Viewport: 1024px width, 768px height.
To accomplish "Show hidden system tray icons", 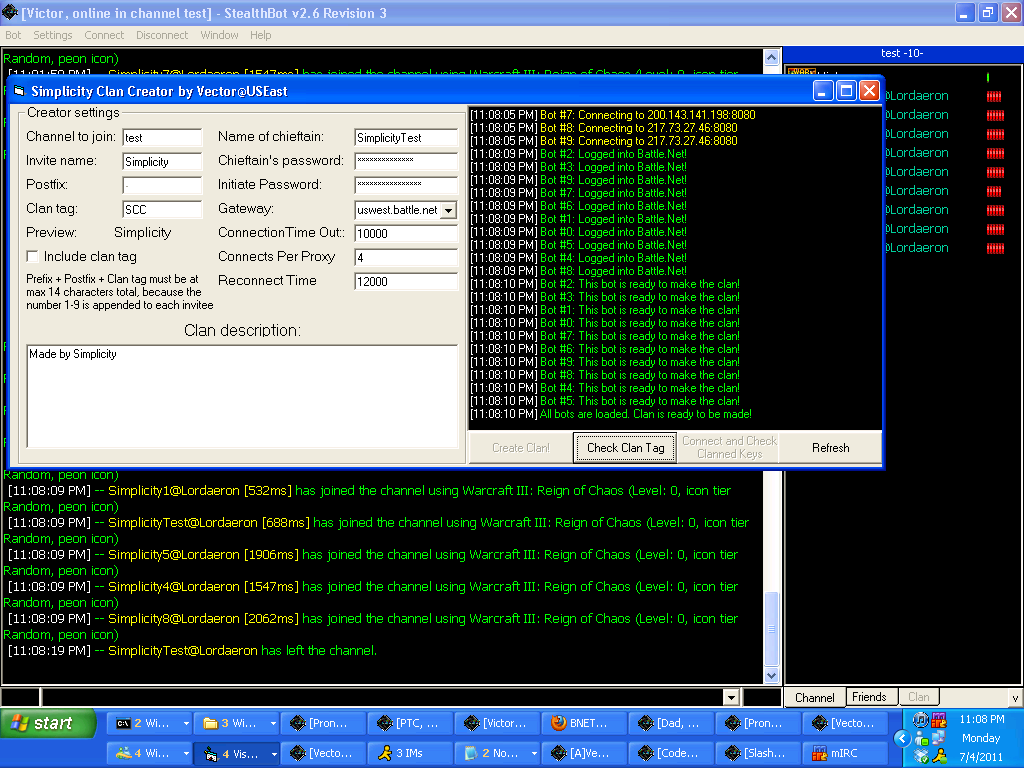I will pos(903,739).
